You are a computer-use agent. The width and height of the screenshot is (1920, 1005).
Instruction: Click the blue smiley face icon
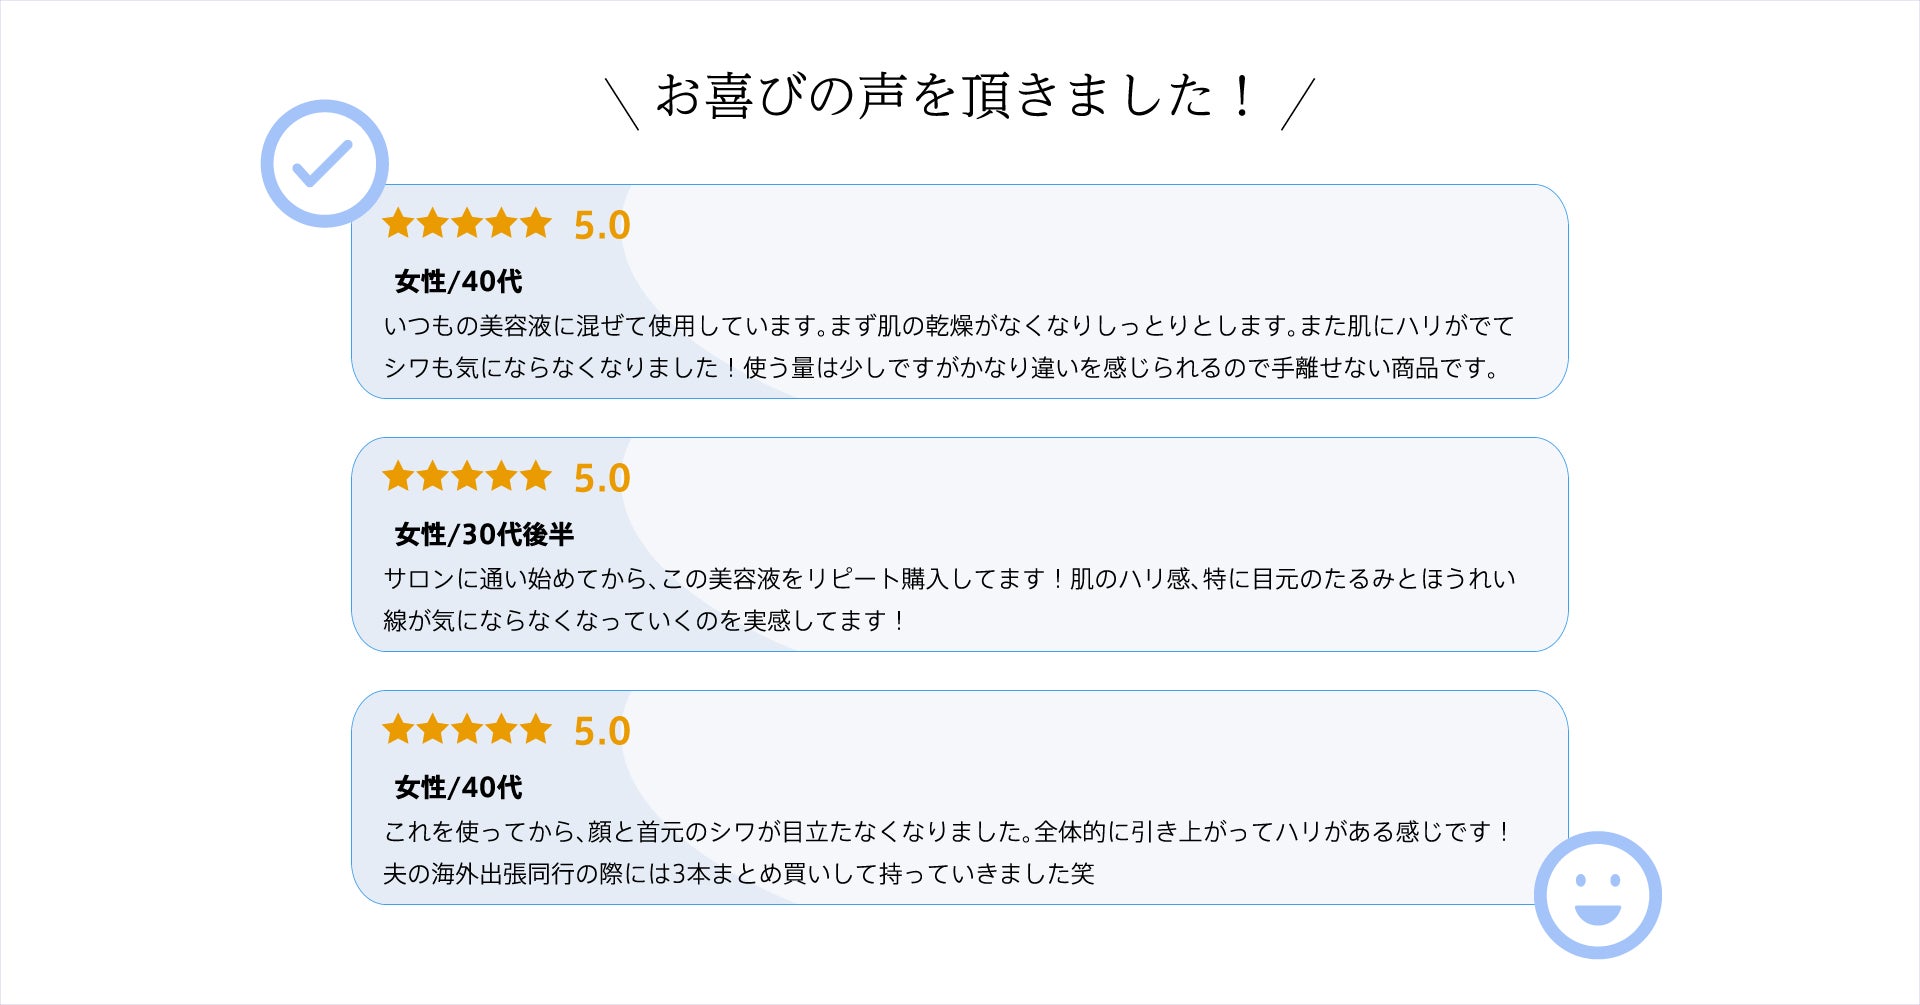[1597, 894]
